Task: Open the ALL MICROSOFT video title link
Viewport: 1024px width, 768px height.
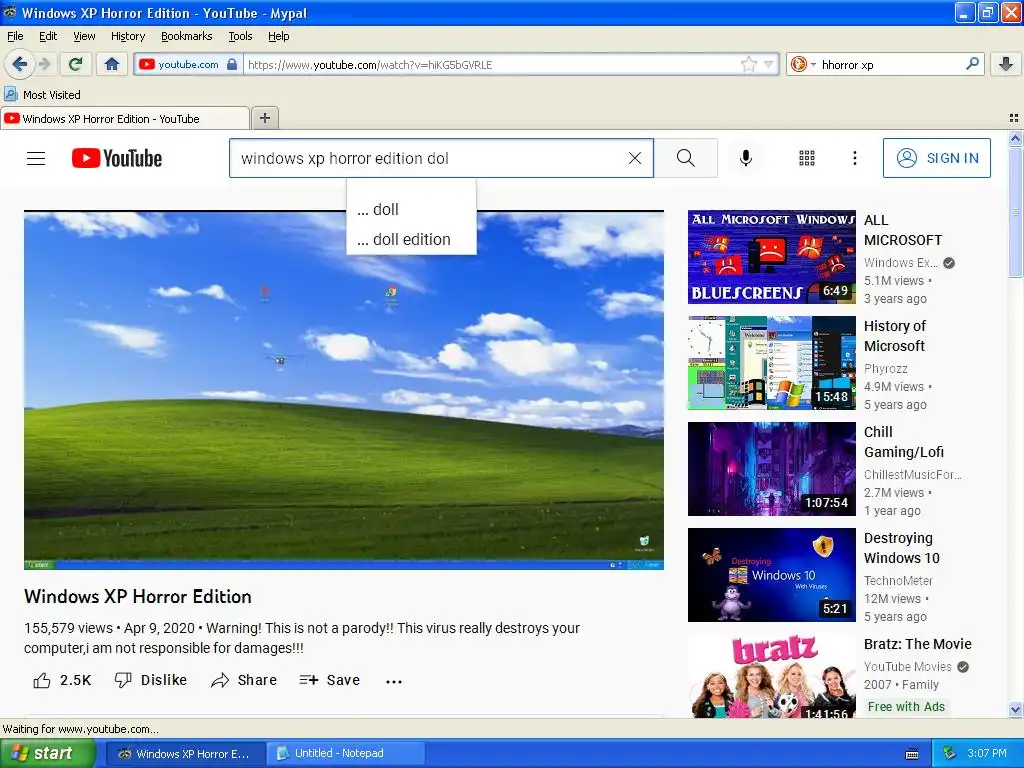Action: [x=903, y=230]
